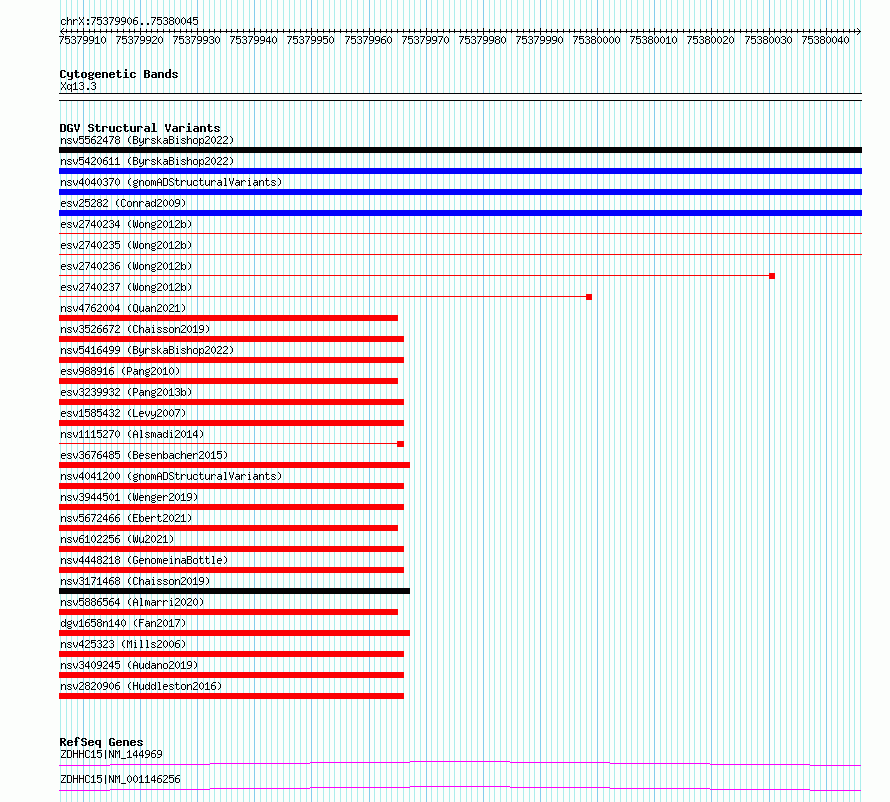Screen dimensions: 890x802
Task: Select esv1585432 (Levy2007) label
Action: click(123, 413)
